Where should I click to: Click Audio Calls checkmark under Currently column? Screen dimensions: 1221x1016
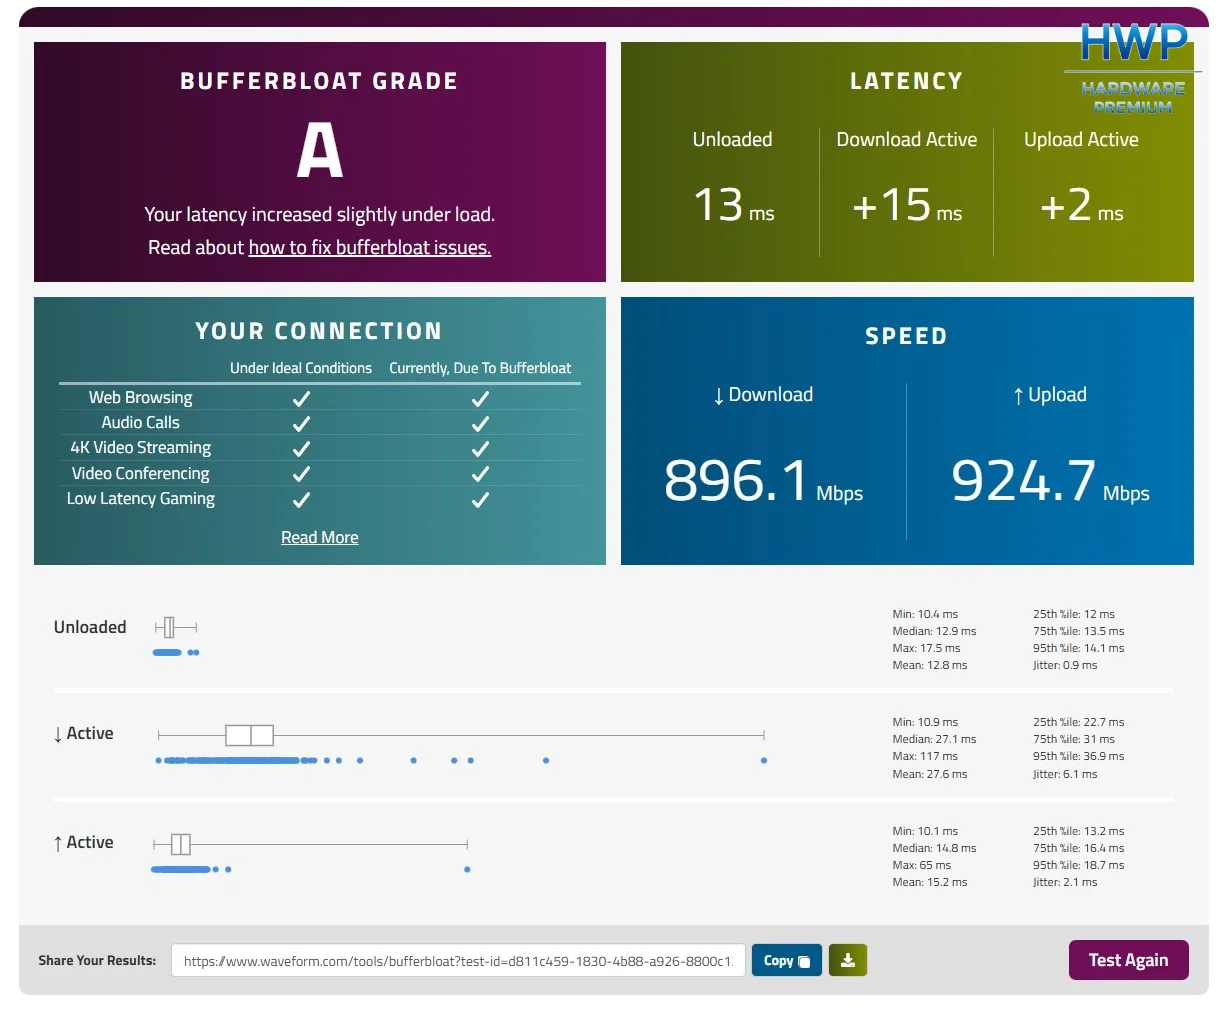click(480, 423)
